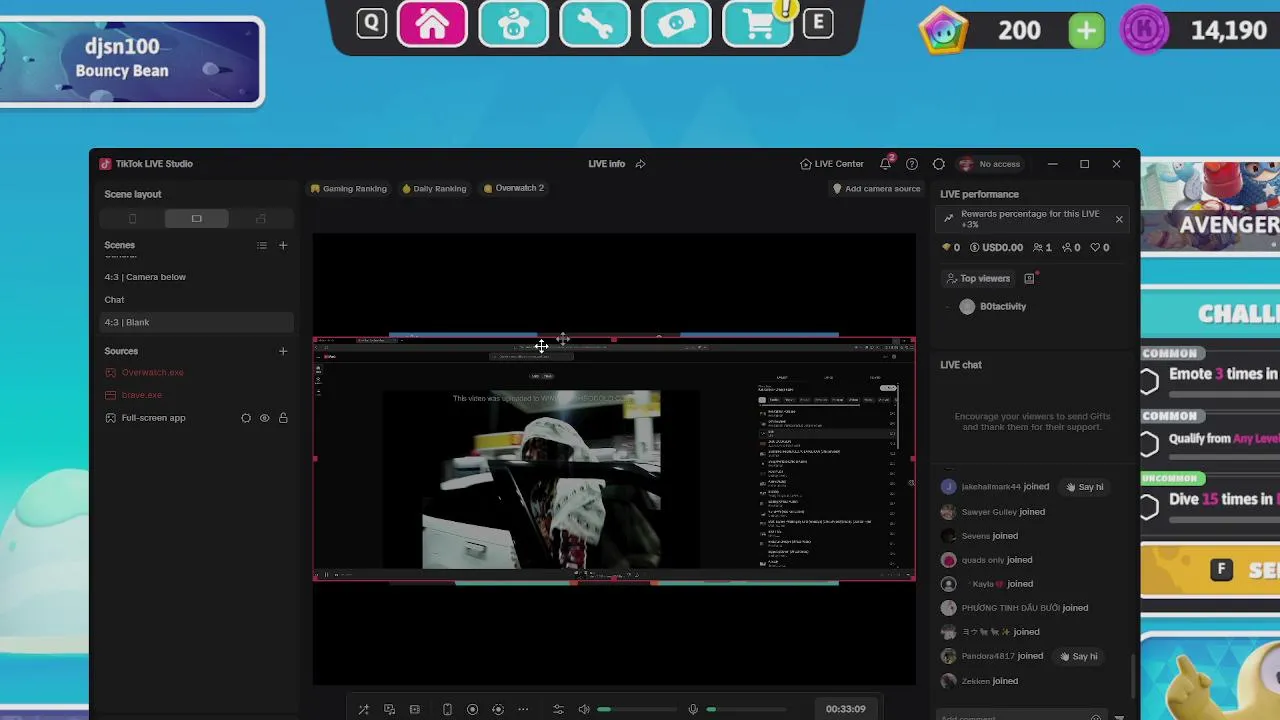The width and height of the screenshot is (1280, 720).
Task: Click the LIVE chat scrollbar
Action: tap(1133, 676)
